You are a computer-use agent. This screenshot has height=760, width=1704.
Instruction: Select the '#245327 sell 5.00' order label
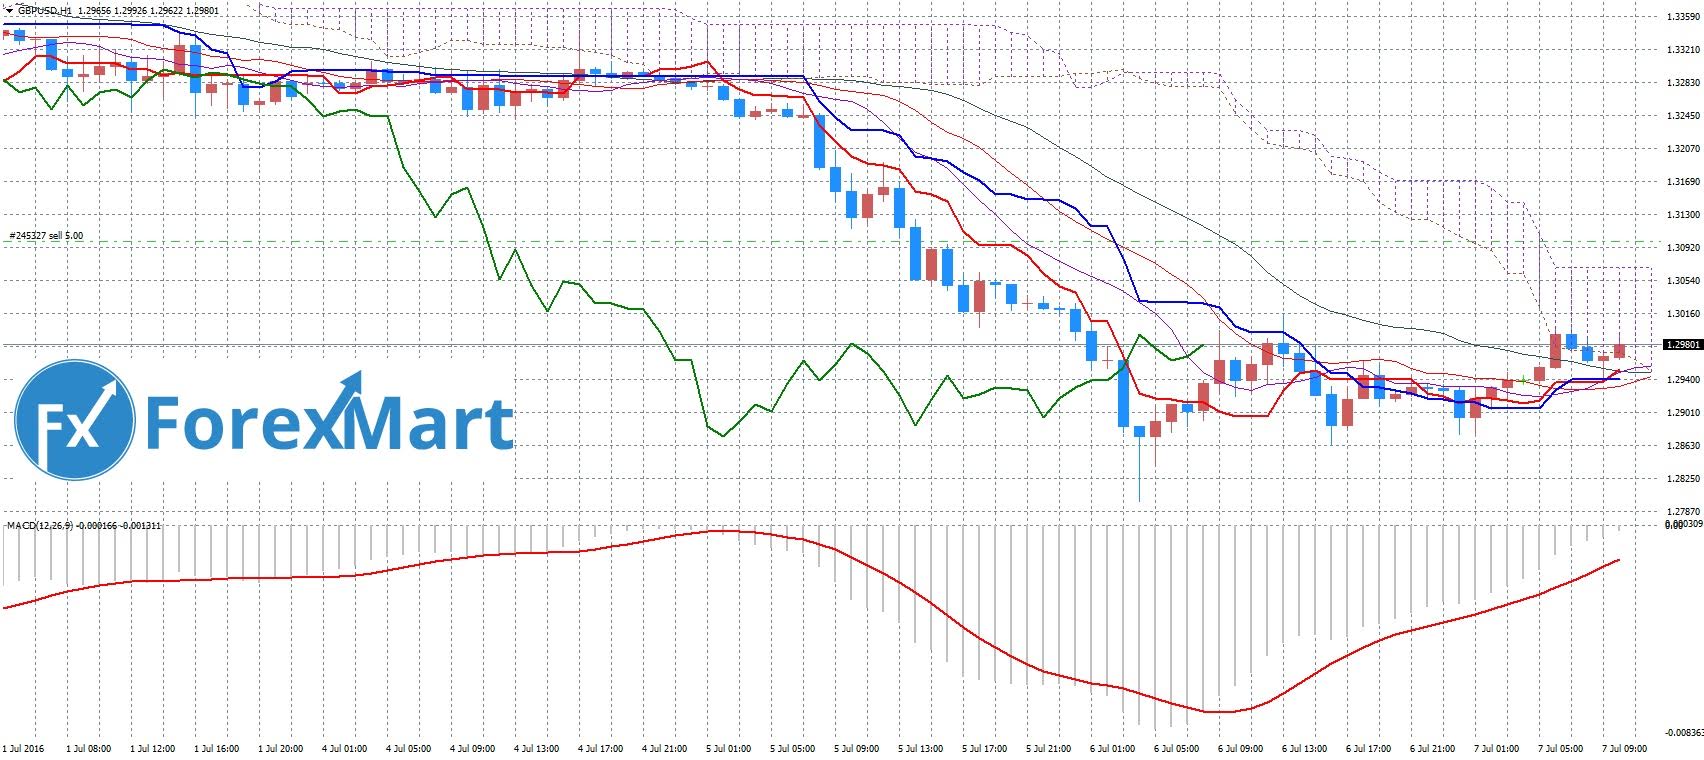pos(46,236)
